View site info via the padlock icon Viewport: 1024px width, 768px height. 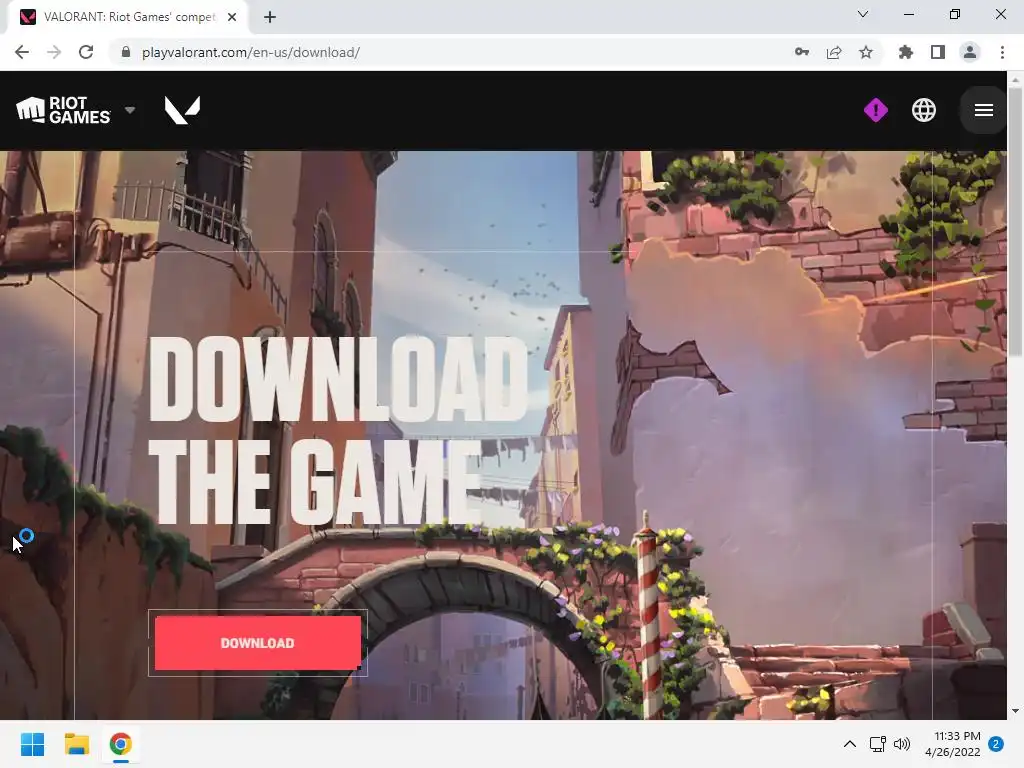126,52
